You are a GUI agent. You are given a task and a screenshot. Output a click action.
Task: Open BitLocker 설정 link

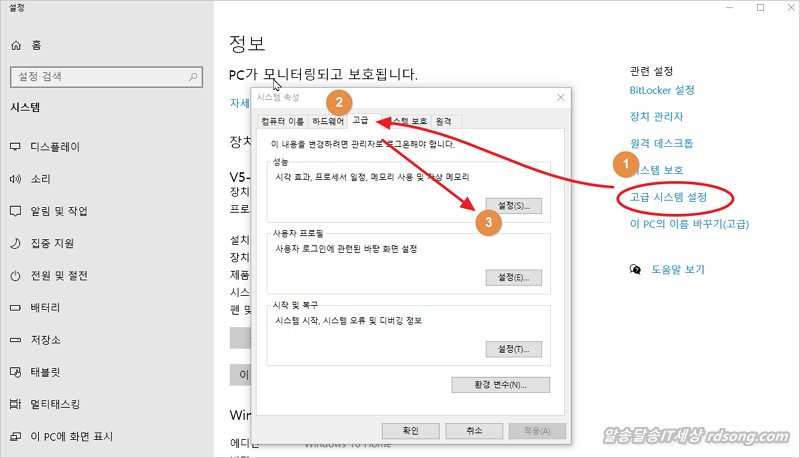pos(662,90)
